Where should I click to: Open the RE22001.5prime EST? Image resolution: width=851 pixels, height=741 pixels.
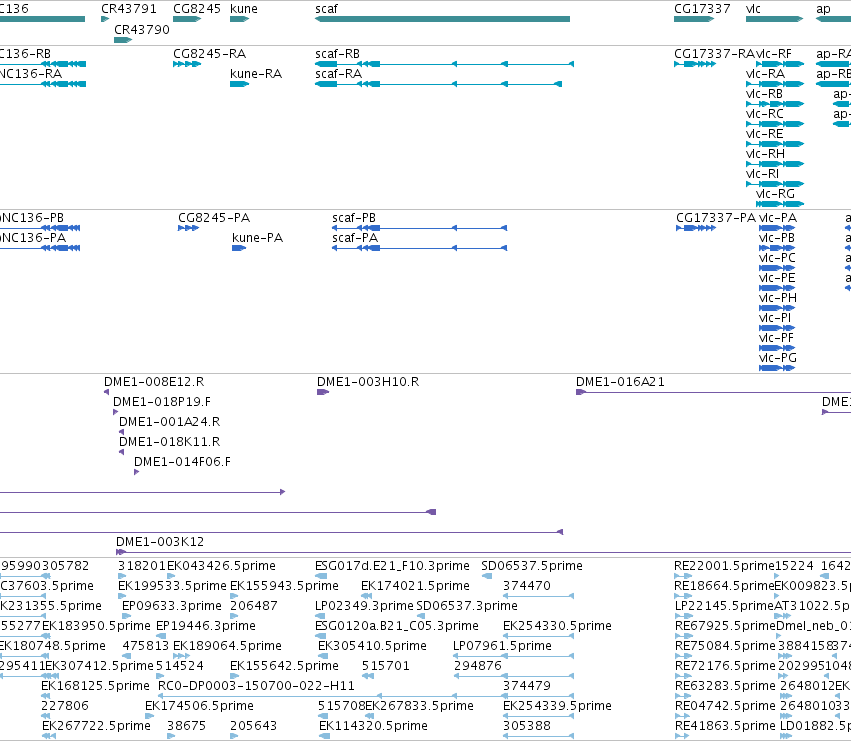click(x=683, y=576)
